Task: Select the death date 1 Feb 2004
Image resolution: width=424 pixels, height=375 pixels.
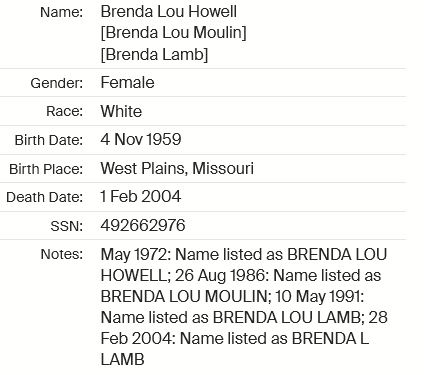Action: click(x=141, y=196)
